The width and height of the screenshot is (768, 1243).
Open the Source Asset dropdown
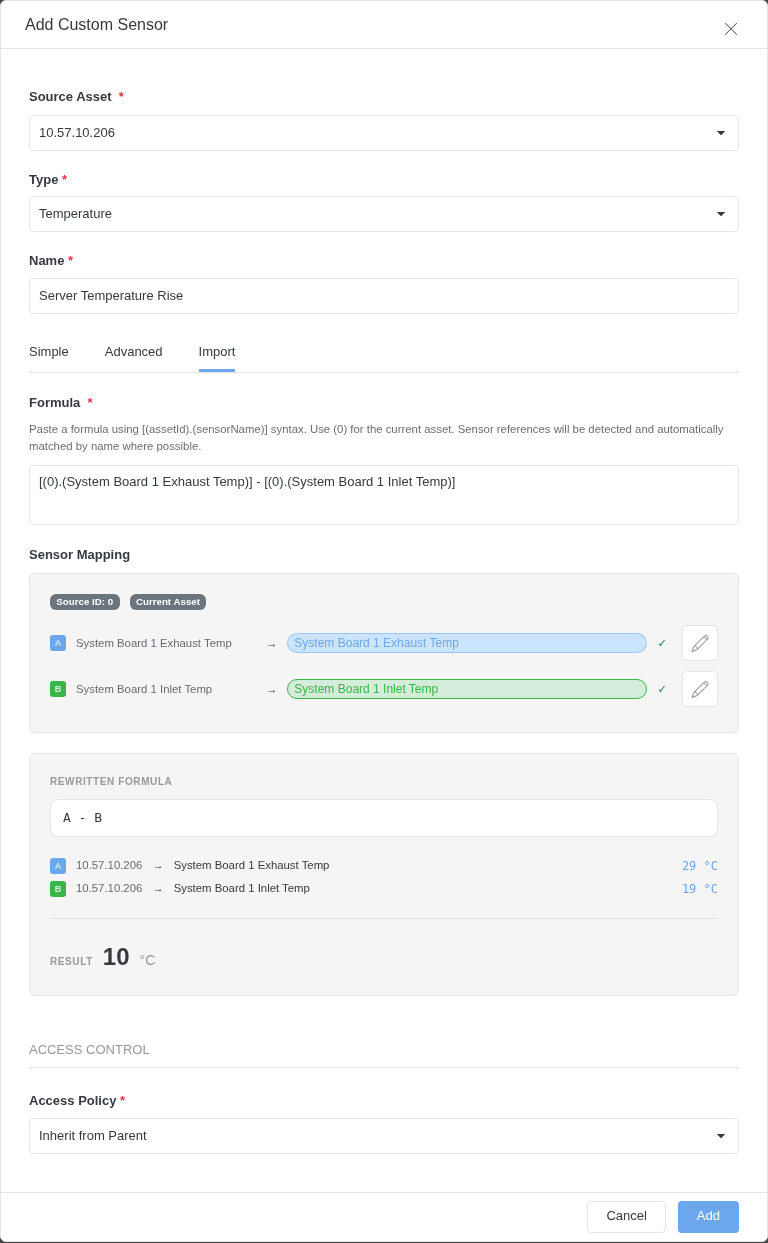tap(384, 133)
